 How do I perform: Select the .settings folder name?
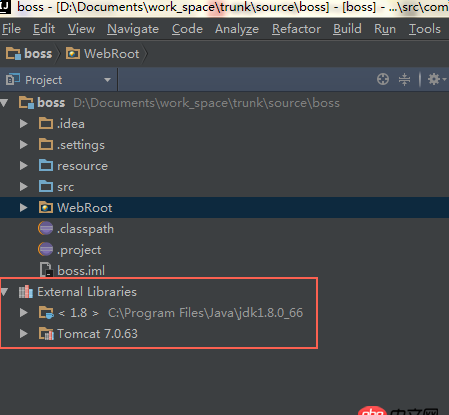pos(81,145)
